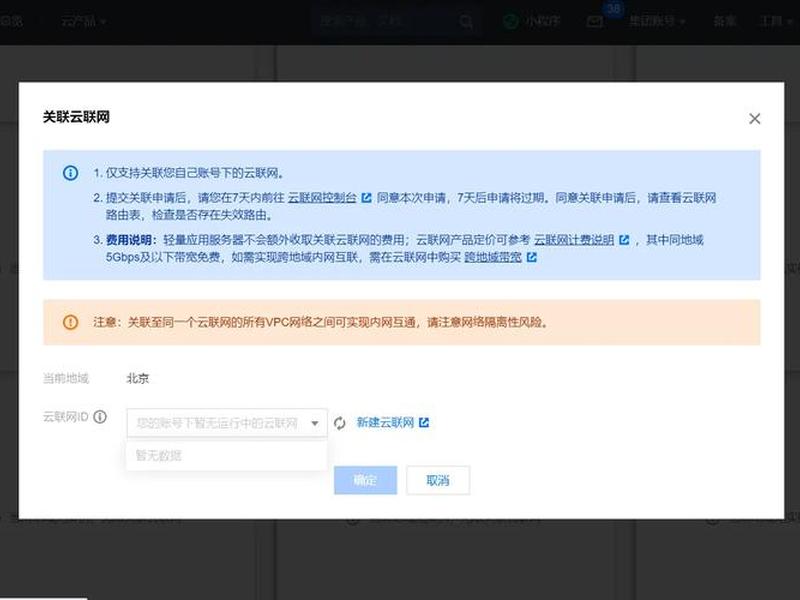Click the 费用说明 bold text
This screenshot has height=600, width=800.
[128, 240]
